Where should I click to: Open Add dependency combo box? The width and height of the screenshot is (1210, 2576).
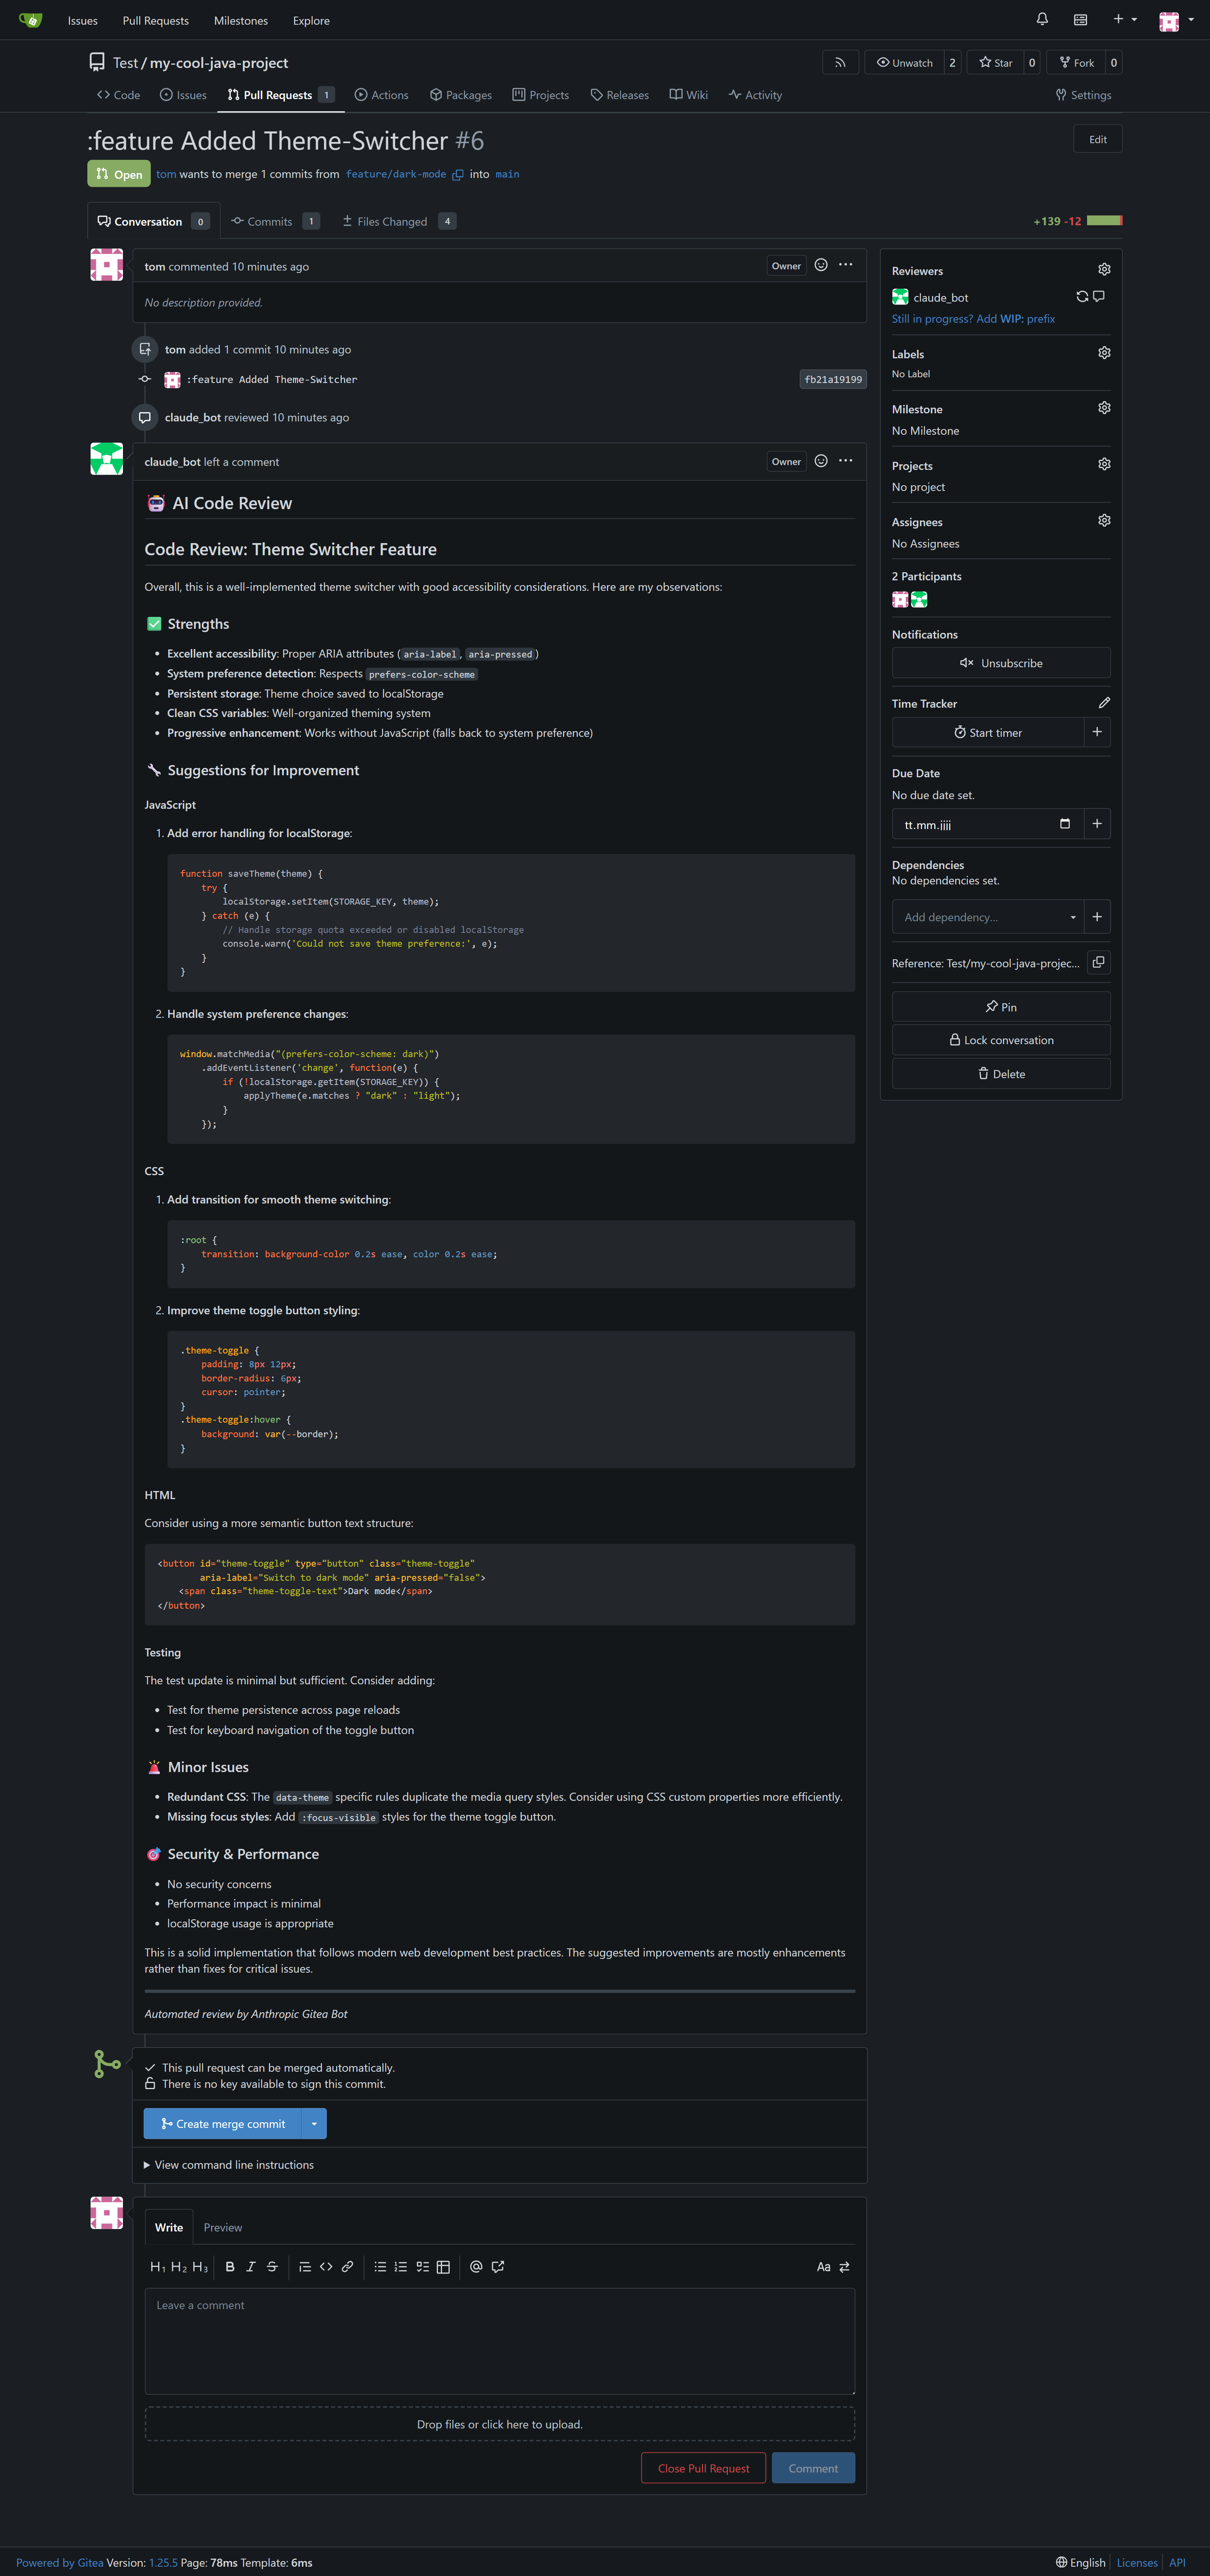(987, 917)
